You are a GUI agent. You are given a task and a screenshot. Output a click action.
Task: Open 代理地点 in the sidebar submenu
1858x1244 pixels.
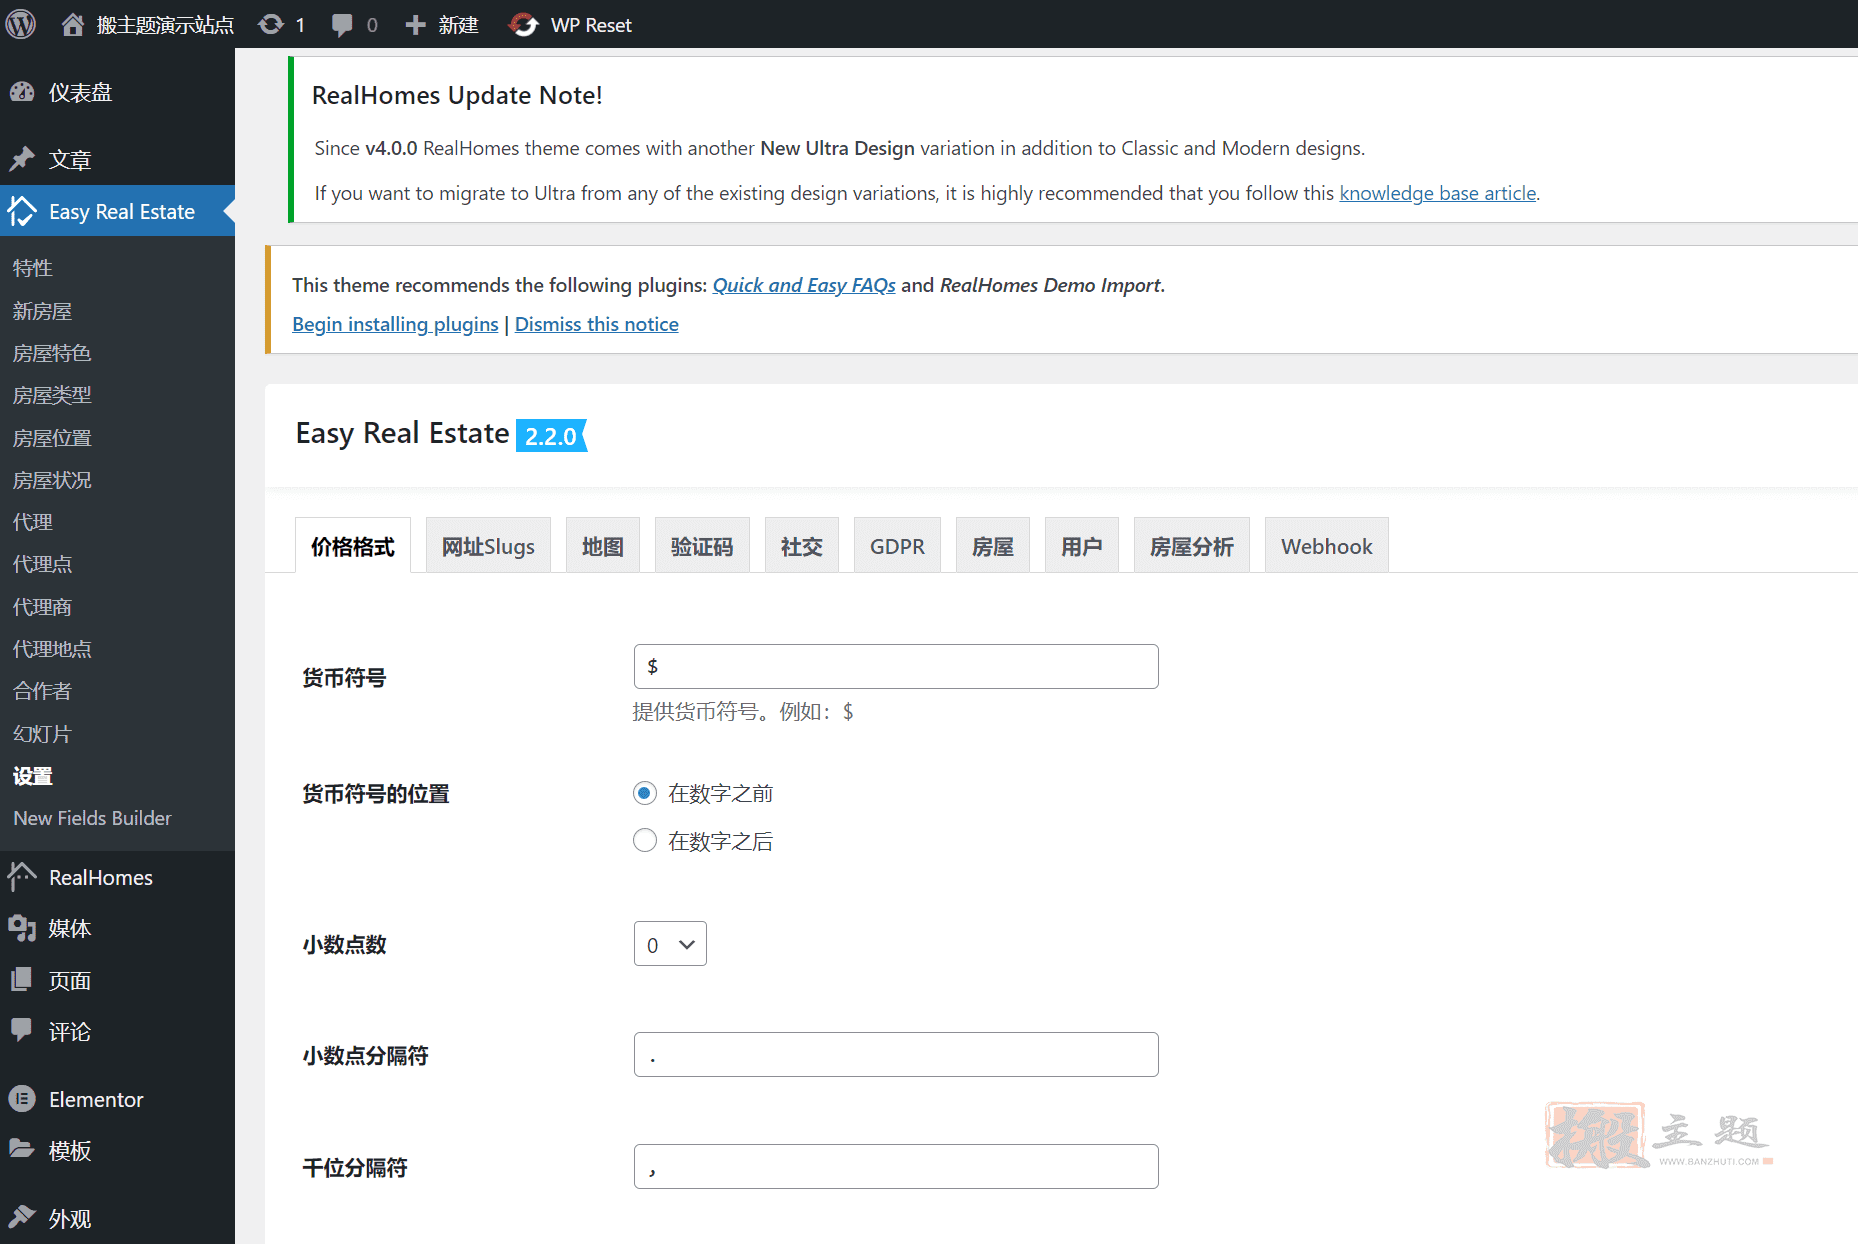(x=52, y=649)
